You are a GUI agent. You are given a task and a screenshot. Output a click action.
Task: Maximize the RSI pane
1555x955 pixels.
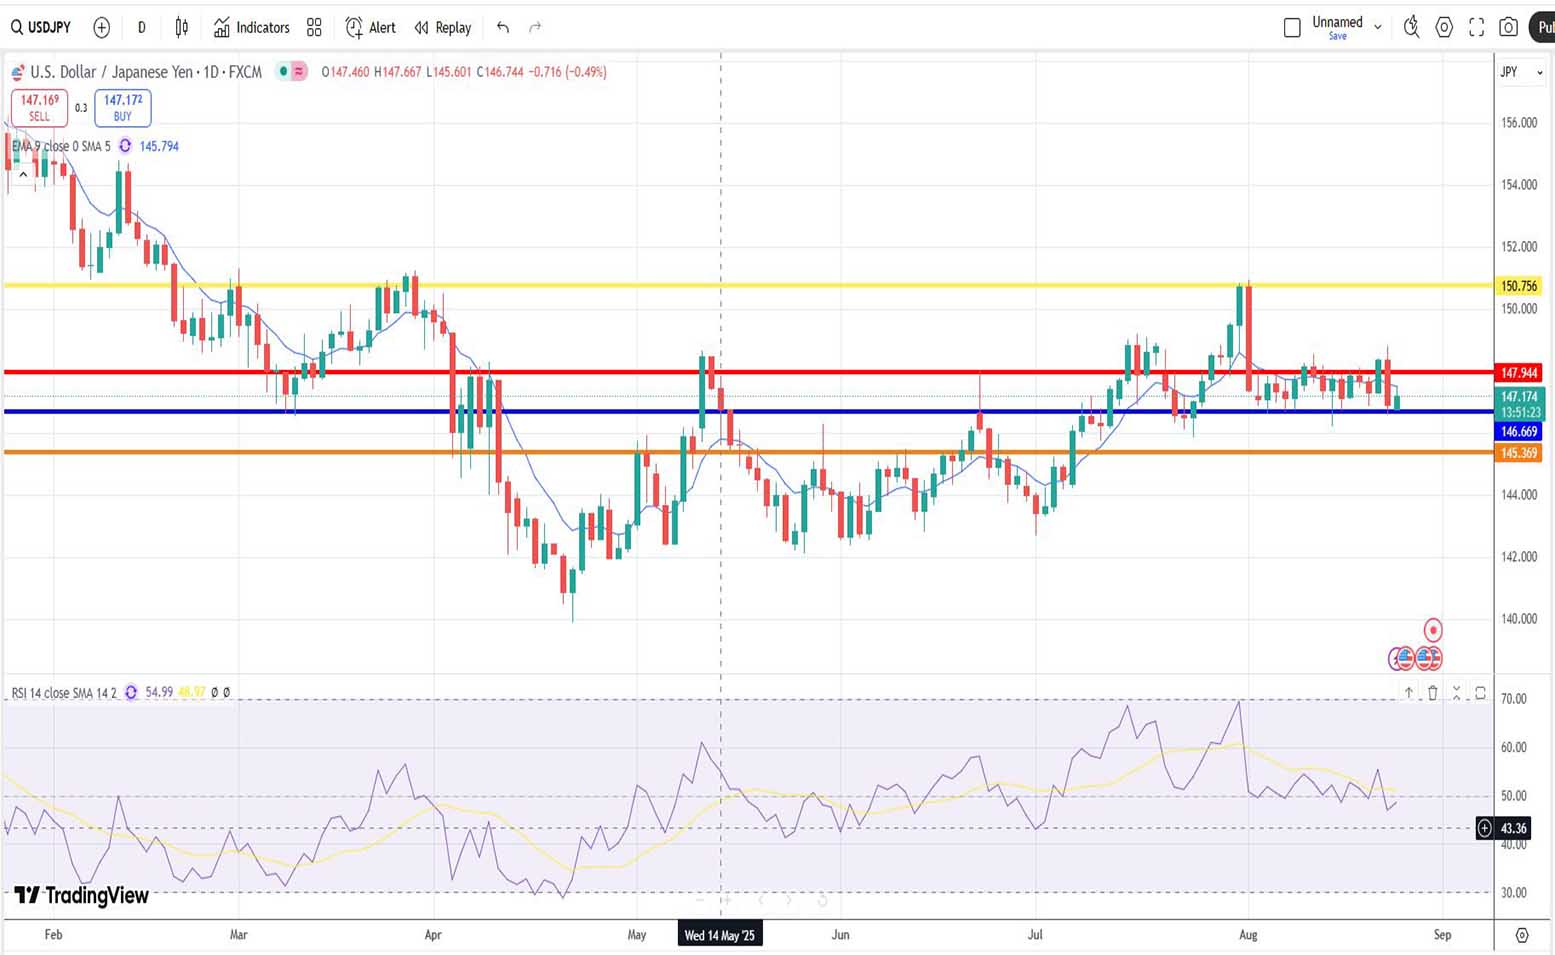click(x=1480, y=693)
